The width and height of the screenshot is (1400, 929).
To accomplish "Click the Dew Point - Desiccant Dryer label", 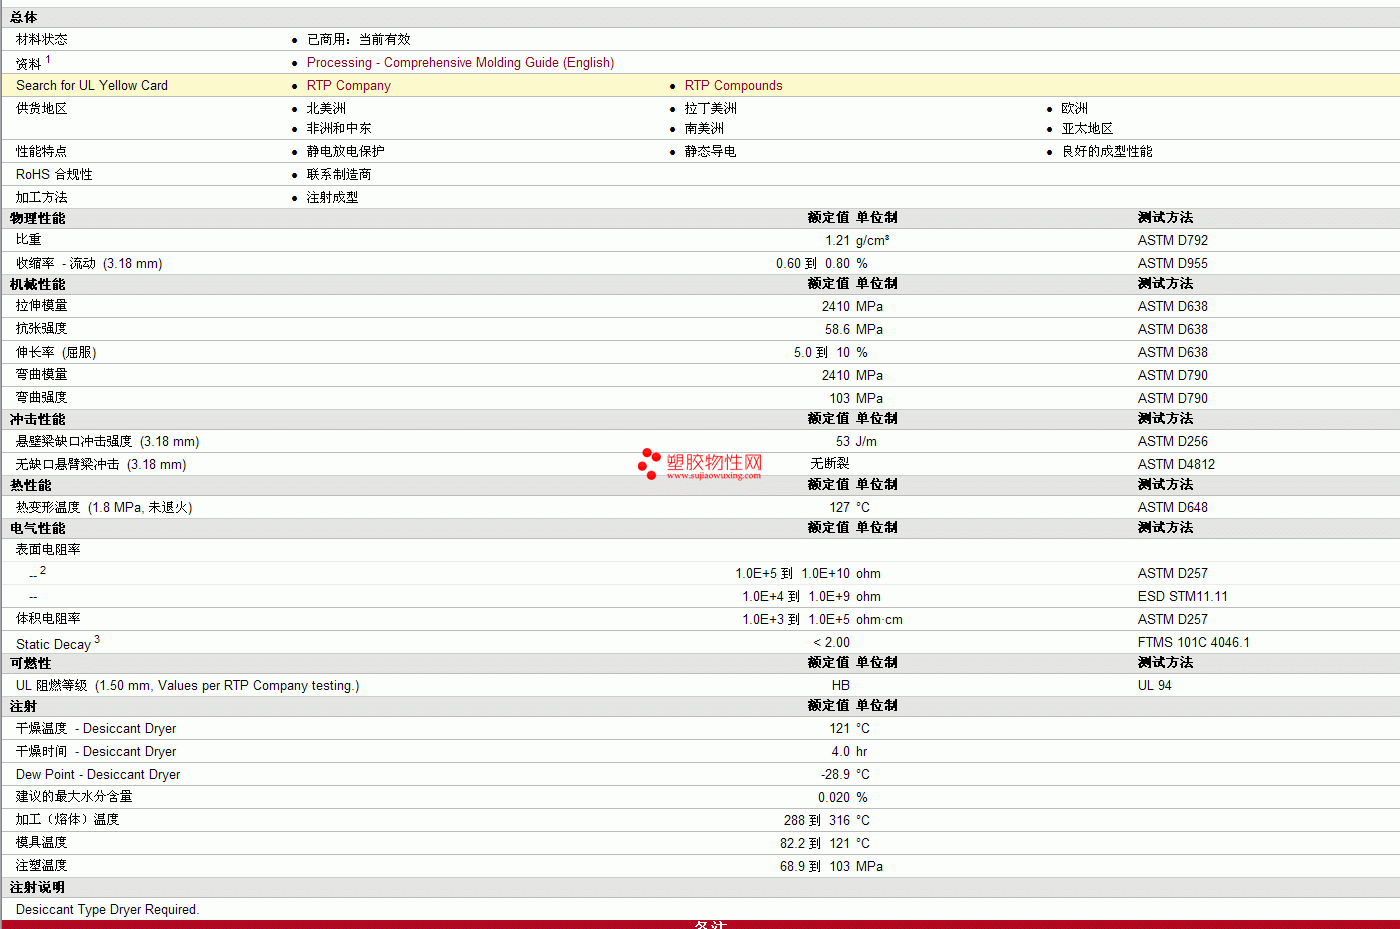I will pos(98,774).
